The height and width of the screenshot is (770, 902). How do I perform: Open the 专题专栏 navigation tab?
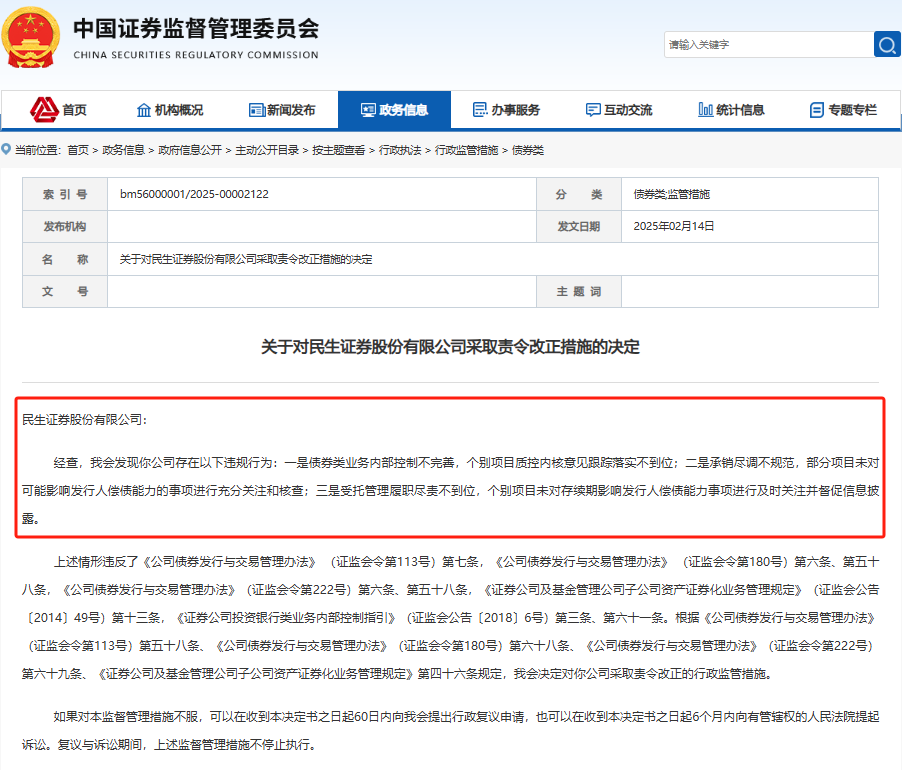coord(843,109)
